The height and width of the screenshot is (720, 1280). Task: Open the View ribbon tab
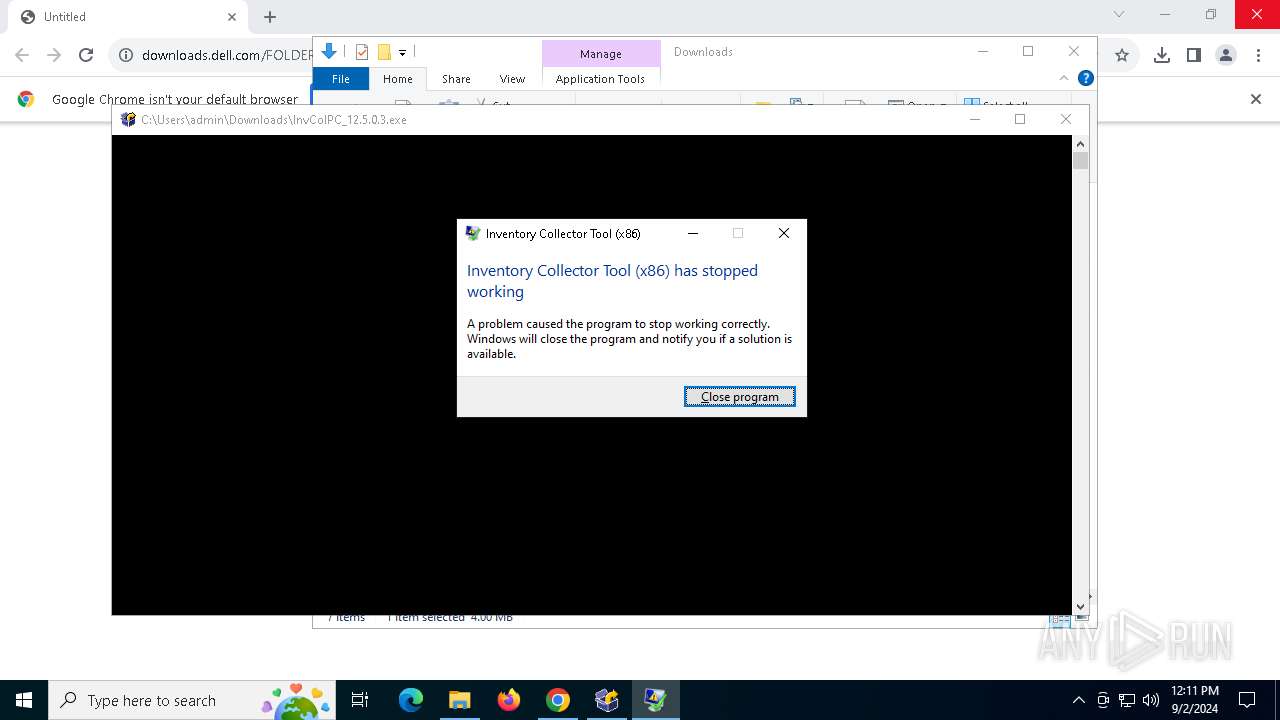[512, 79]
